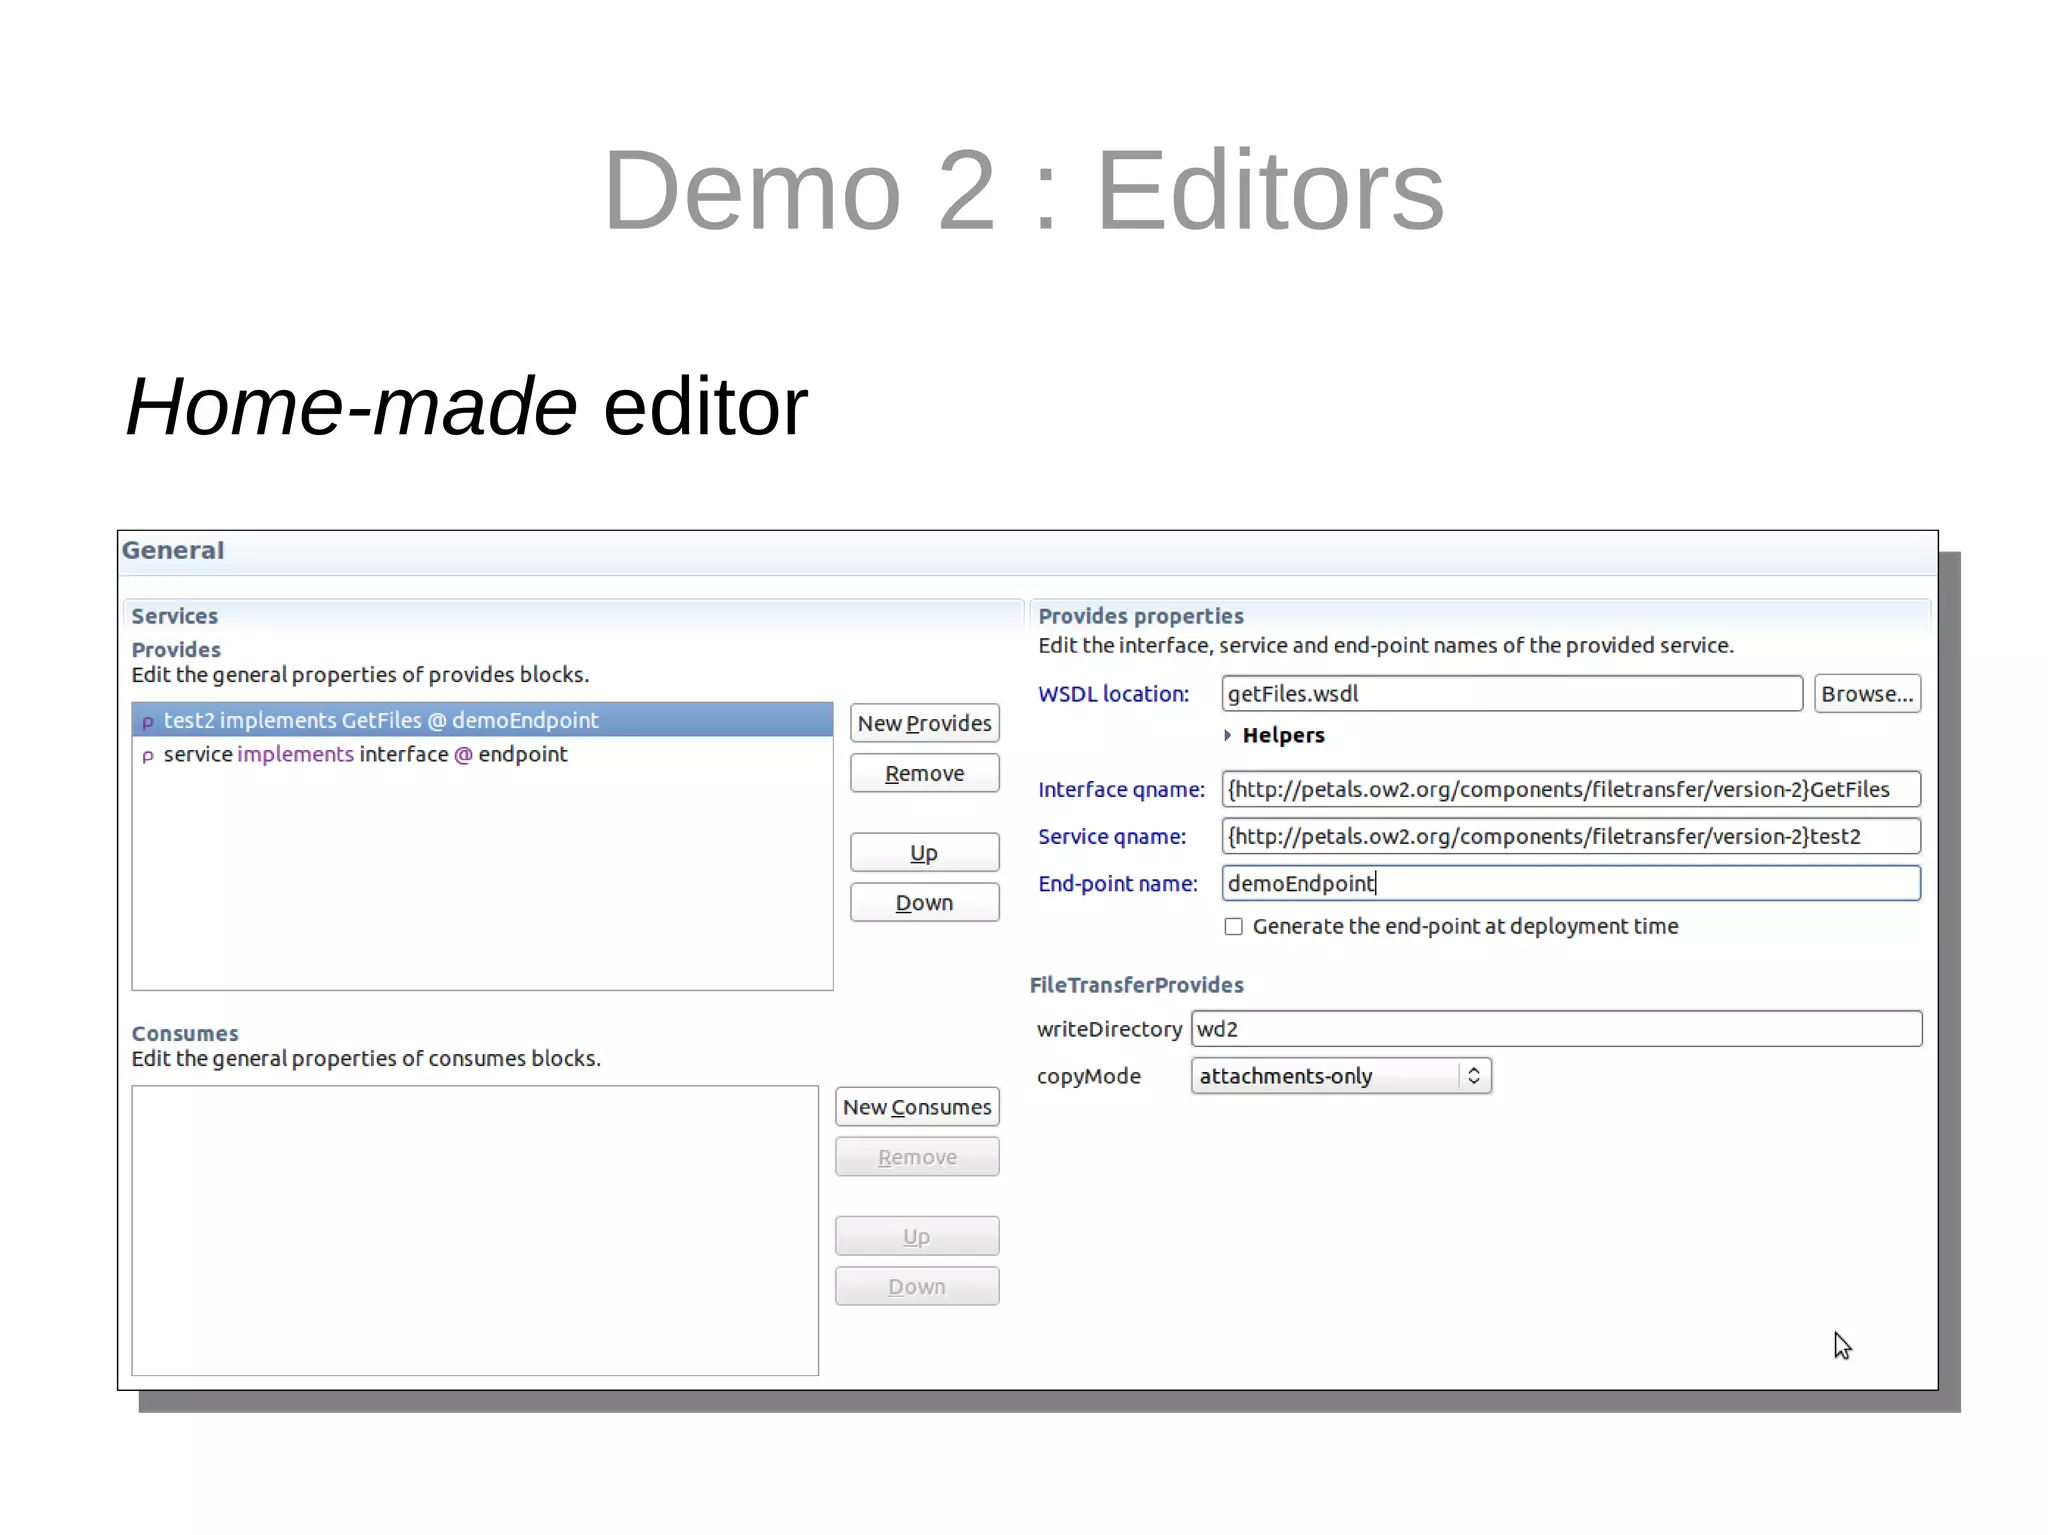Expand the Helpers section
Viewport: 2048px width, 1535px height.
[x=1227, y=735]
